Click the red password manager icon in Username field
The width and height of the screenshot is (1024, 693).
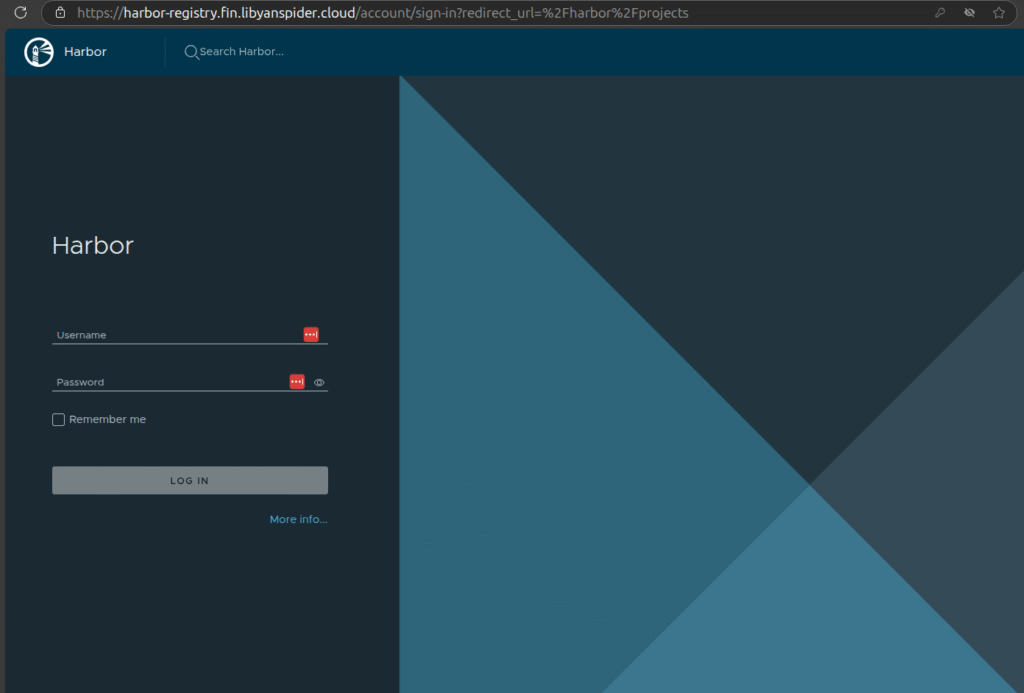pyautogui.click(x=311, y=334)
